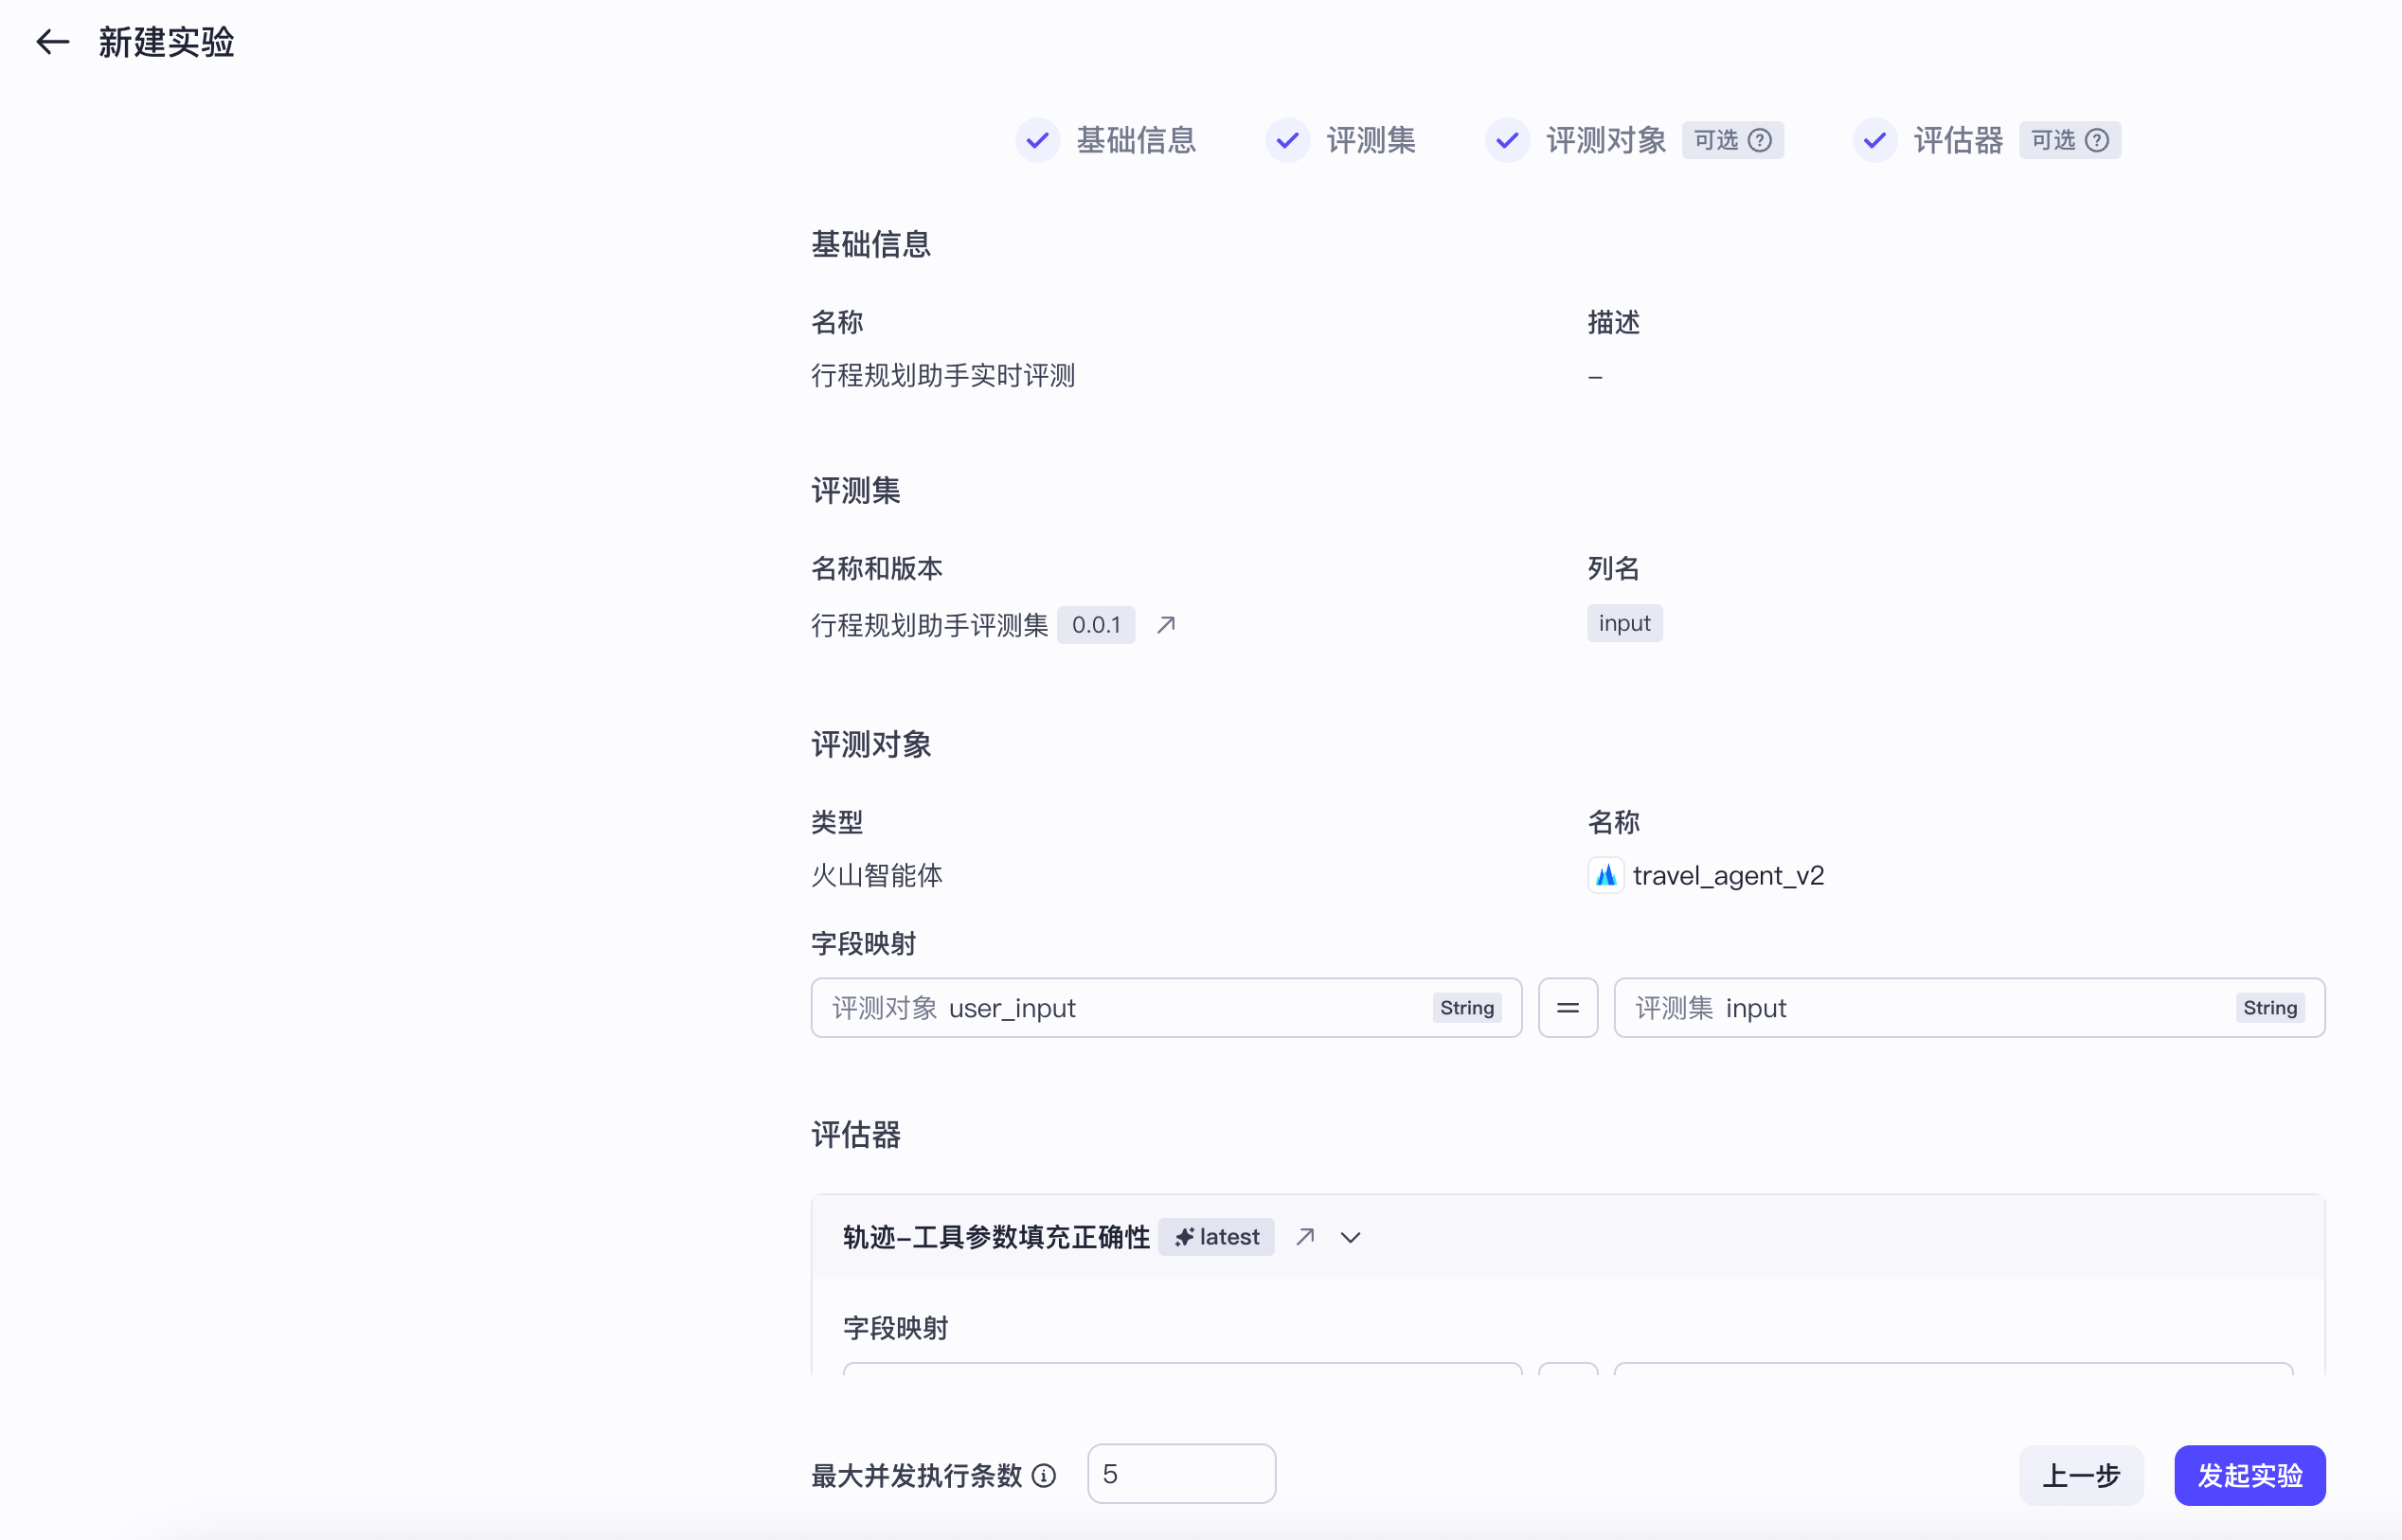Click the 新建实验 page title

pyautogui.click(x=166, y=42)
